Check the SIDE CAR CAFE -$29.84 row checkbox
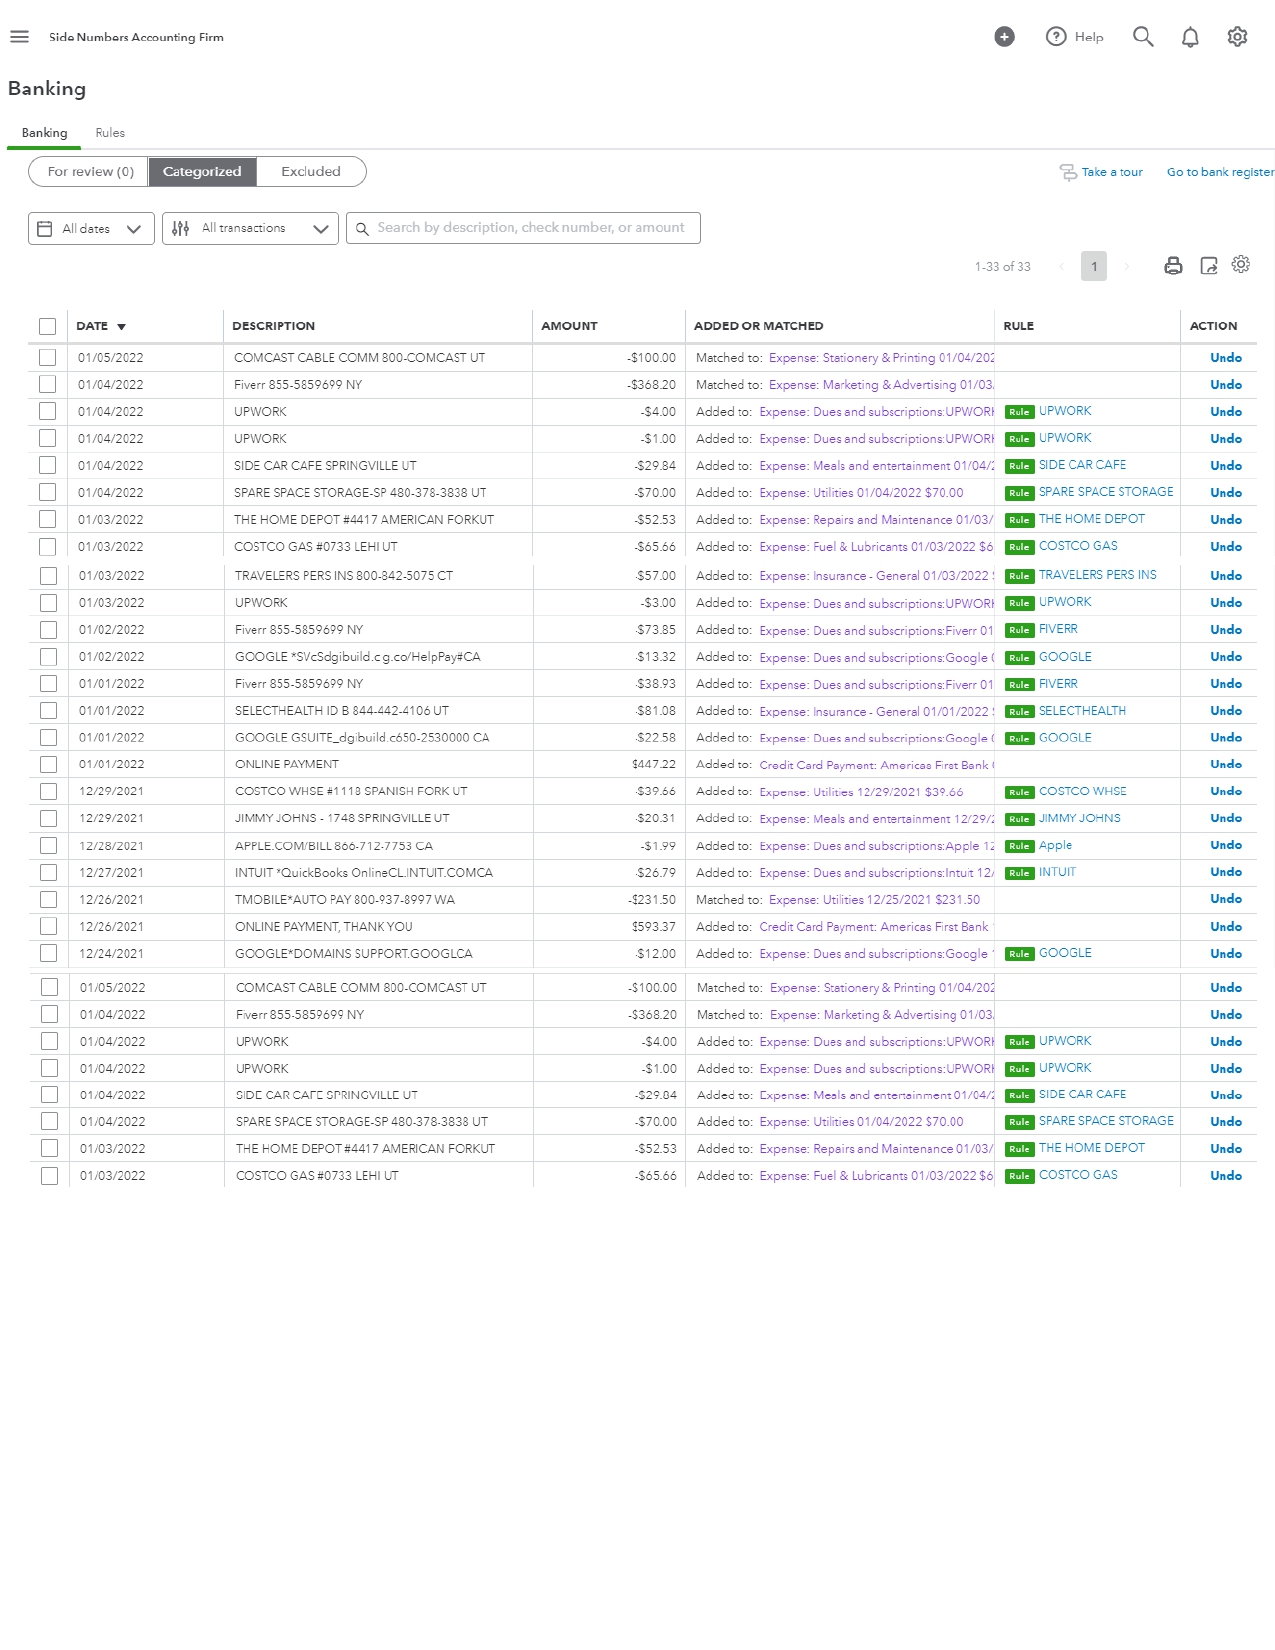The height and width of the screenshot is (1650, 1275). [47, 465]
